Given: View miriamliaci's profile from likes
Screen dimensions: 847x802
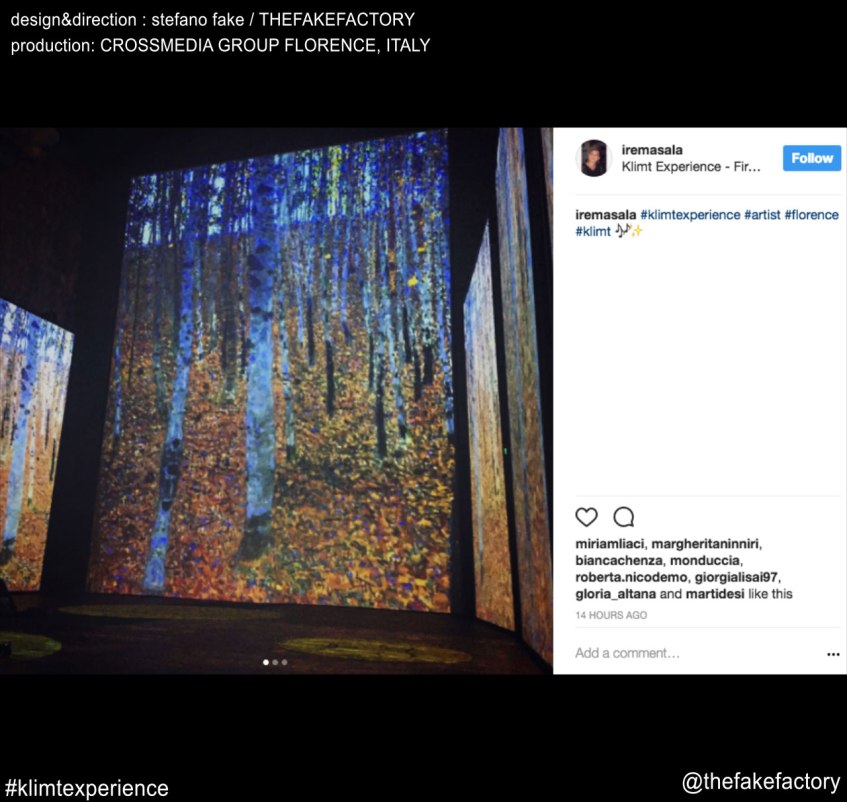Looking at the screenshot, I should click(609, 543).
